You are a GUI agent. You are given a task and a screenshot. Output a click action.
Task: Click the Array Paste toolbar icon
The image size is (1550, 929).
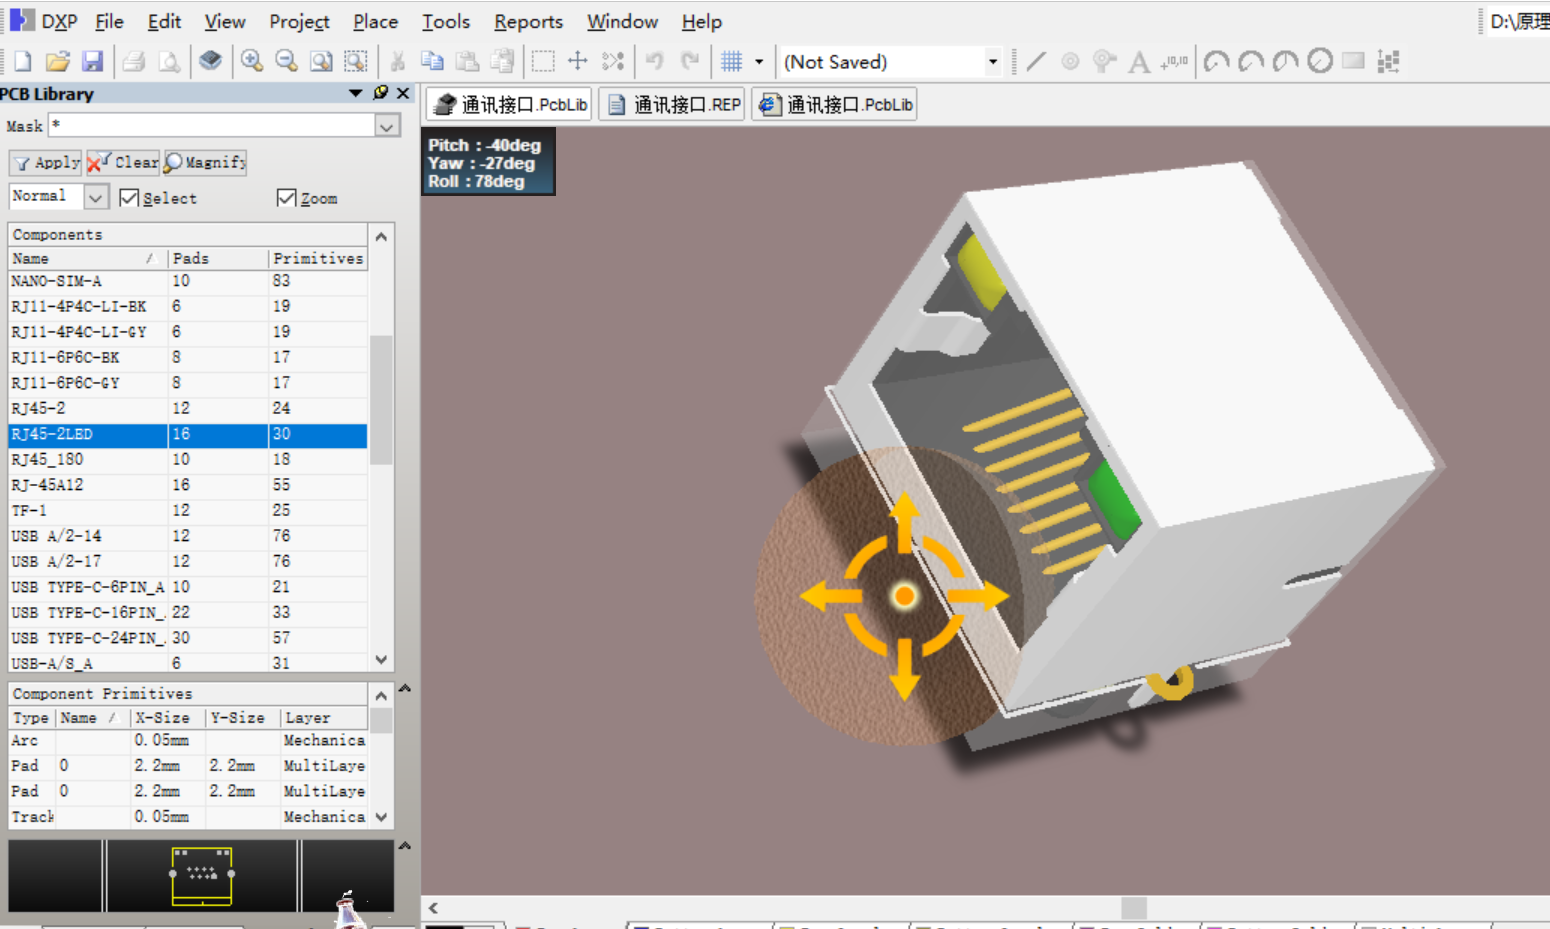click(1388, 61)
